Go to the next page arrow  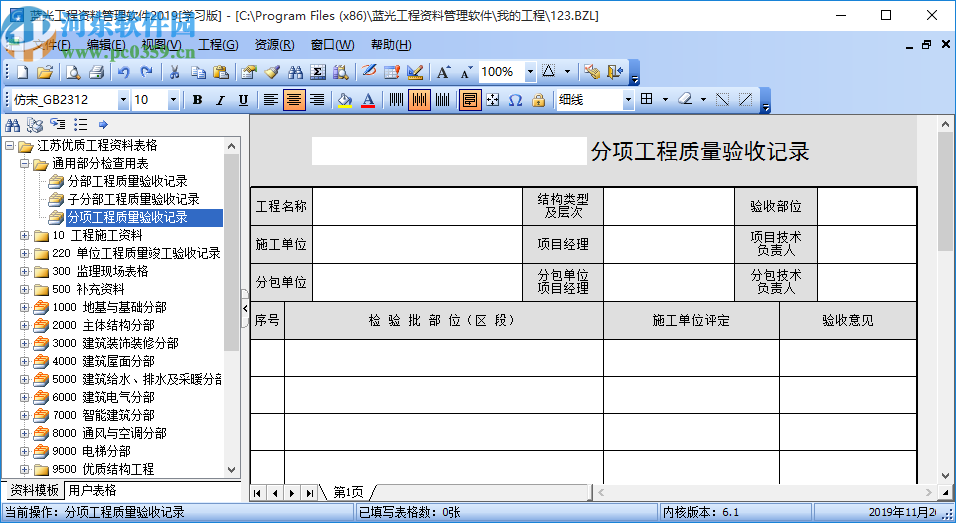[293, 493]
